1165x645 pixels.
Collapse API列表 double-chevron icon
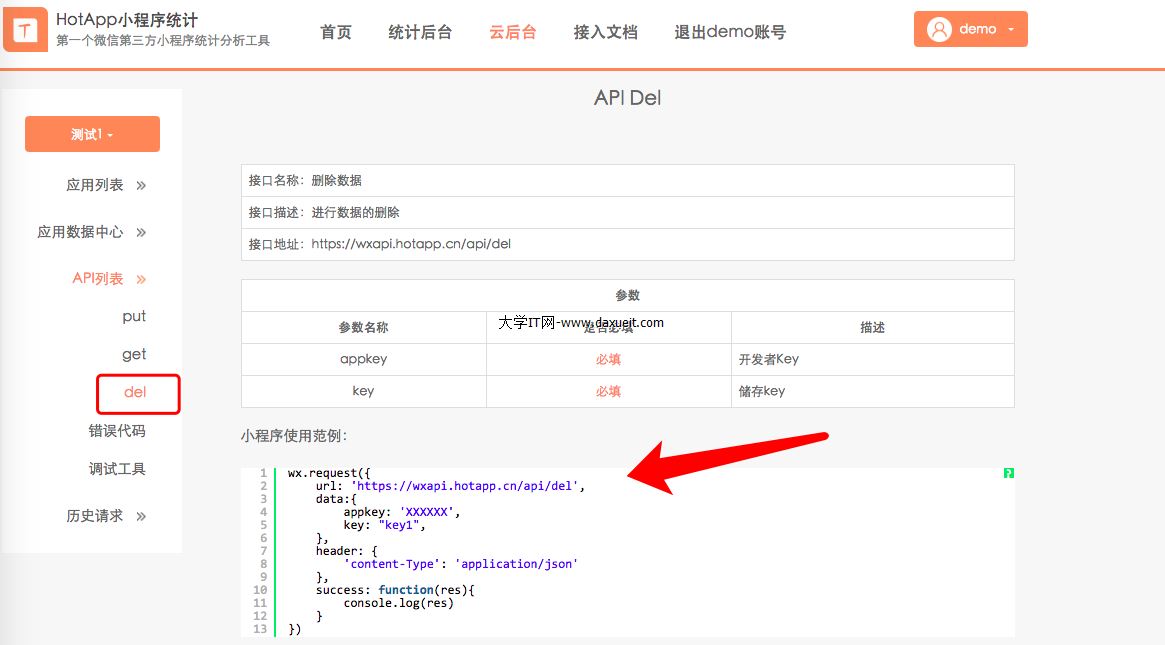click(x=141, y=279)
